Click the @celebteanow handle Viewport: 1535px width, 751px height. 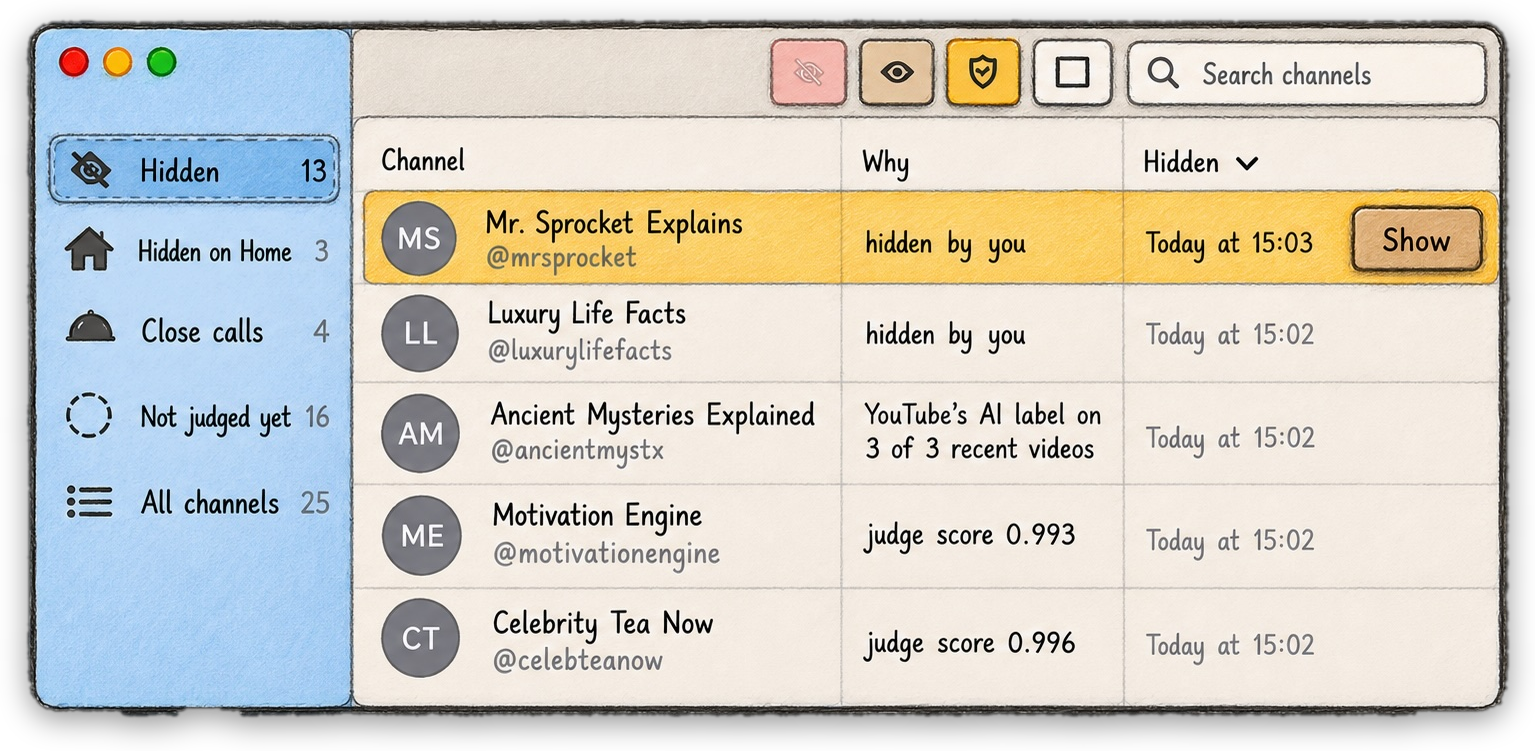pyautogui.click(x=578, y=660)
